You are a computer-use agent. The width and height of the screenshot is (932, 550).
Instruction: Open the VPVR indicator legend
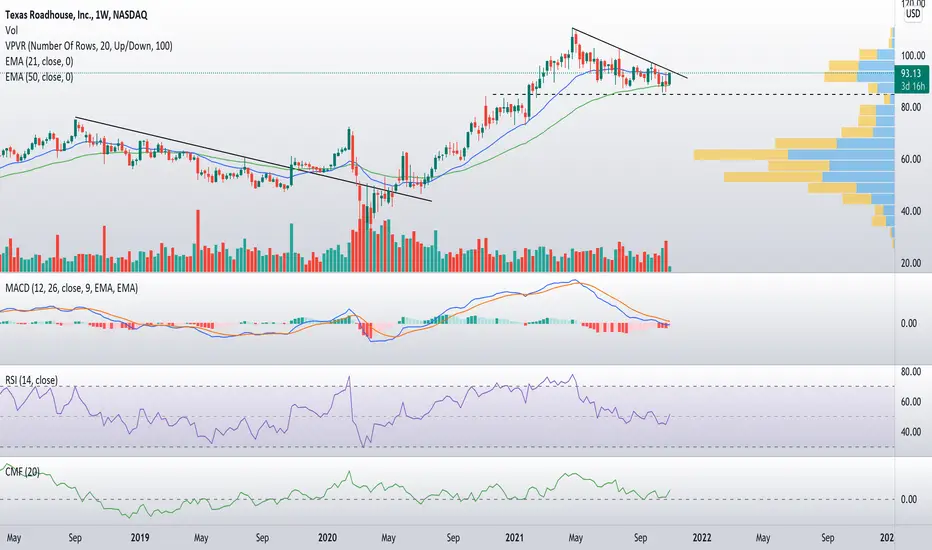point(89,46)
